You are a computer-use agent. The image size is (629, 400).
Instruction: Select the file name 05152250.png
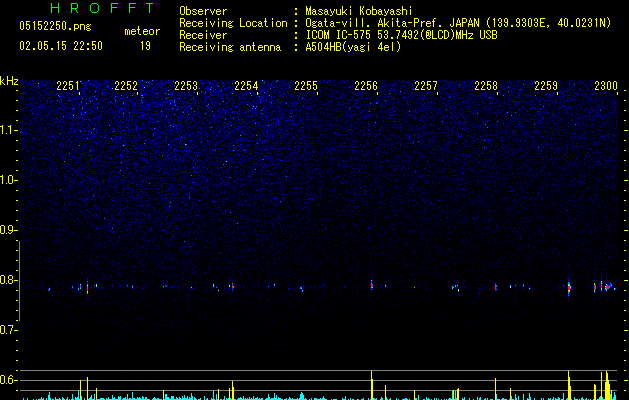click(55, 26)
